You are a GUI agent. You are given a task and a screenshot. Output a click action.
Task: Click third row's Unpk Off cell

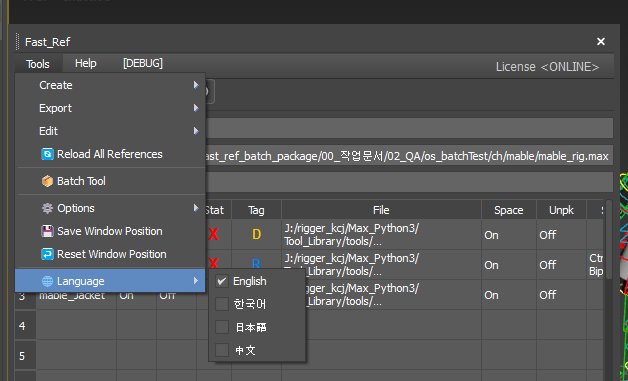tap(562, 295)
